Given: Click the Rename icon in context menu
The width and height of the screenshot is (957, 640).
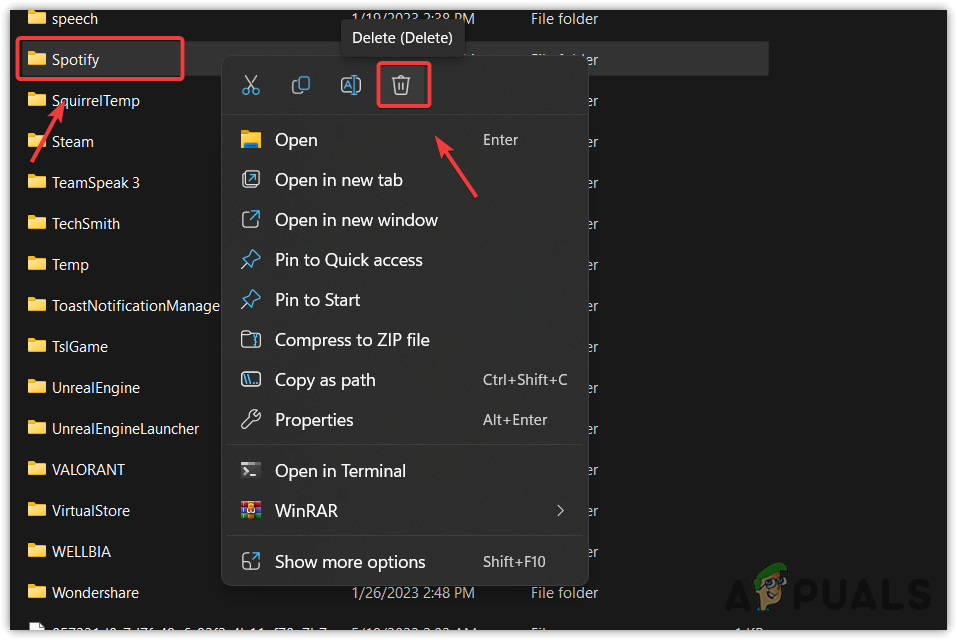Looking at the screenshot, I should [351, 85].
